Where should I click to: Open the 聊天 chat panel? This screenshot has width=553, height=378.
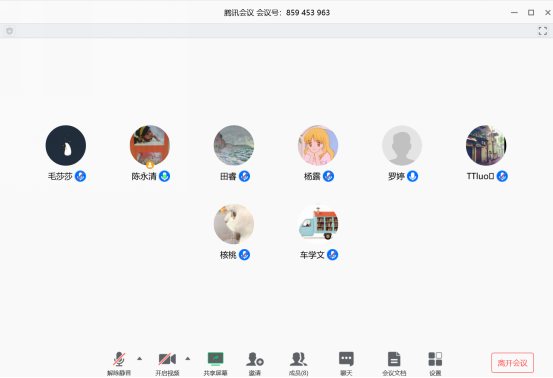[x=346, y=359]
